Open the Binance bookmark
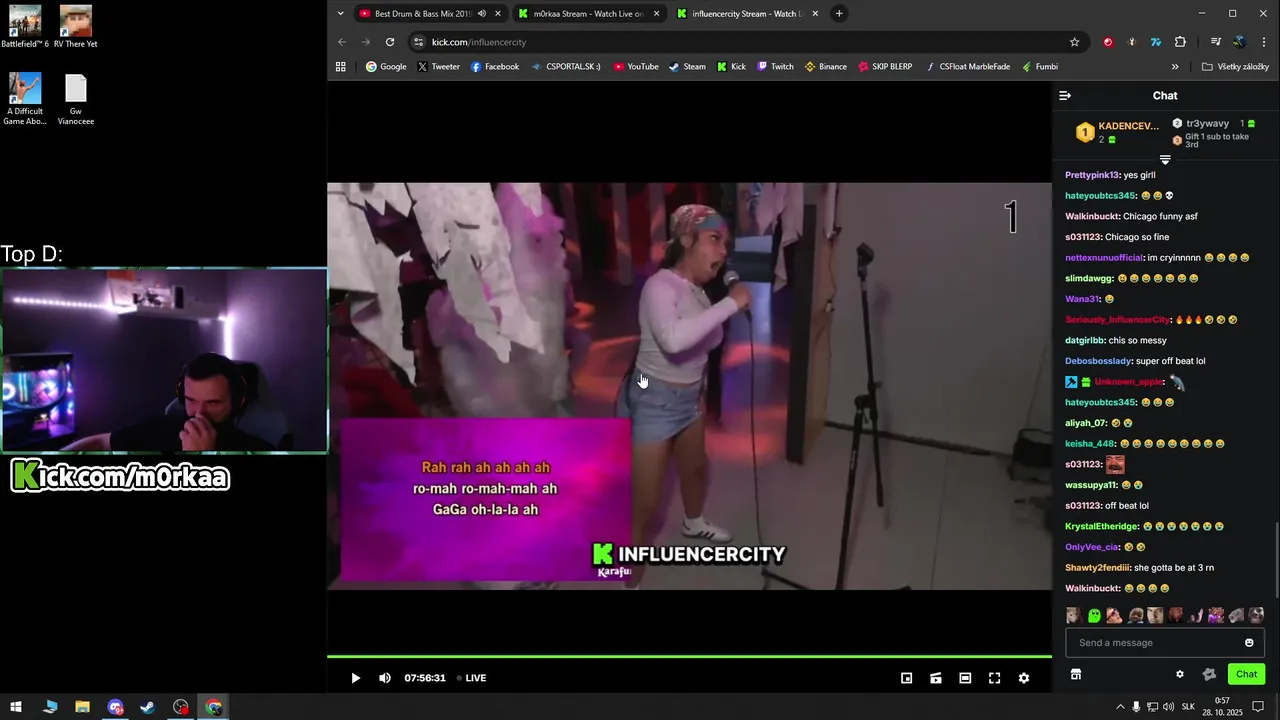The height and width of the screenshot is (720, 1280). coord(826,67)
